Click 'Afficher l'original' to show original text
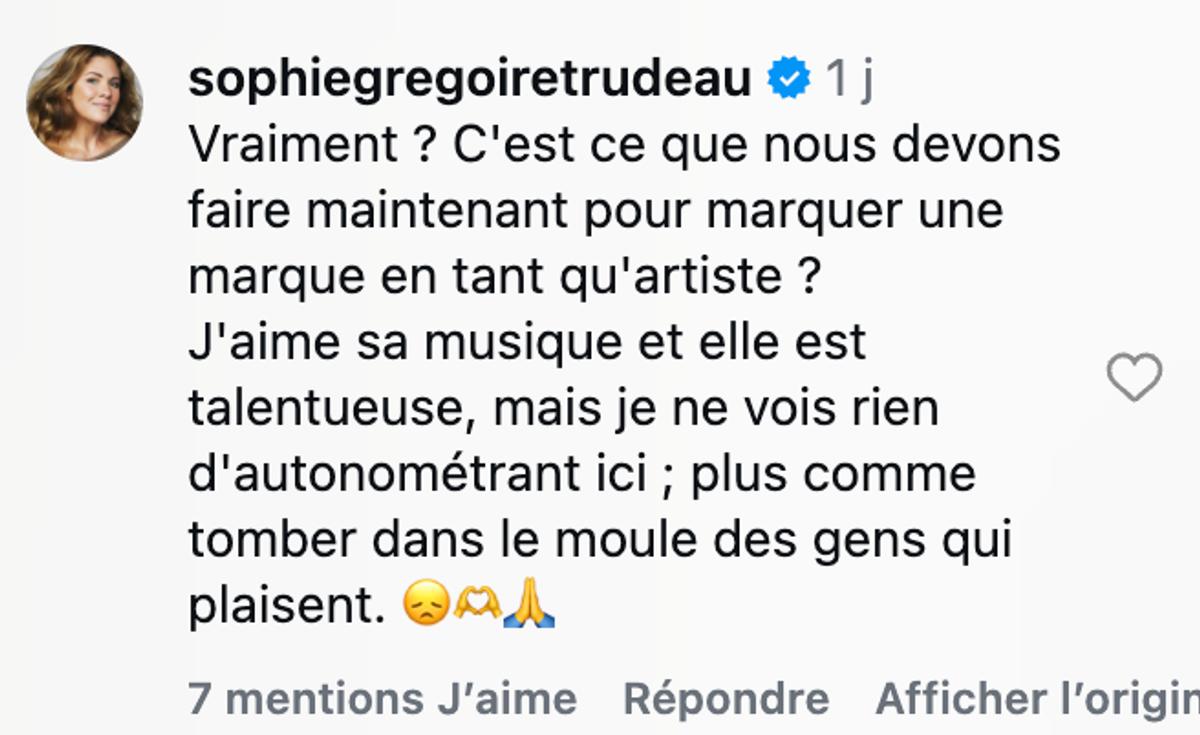 [x=1038, y=699]
